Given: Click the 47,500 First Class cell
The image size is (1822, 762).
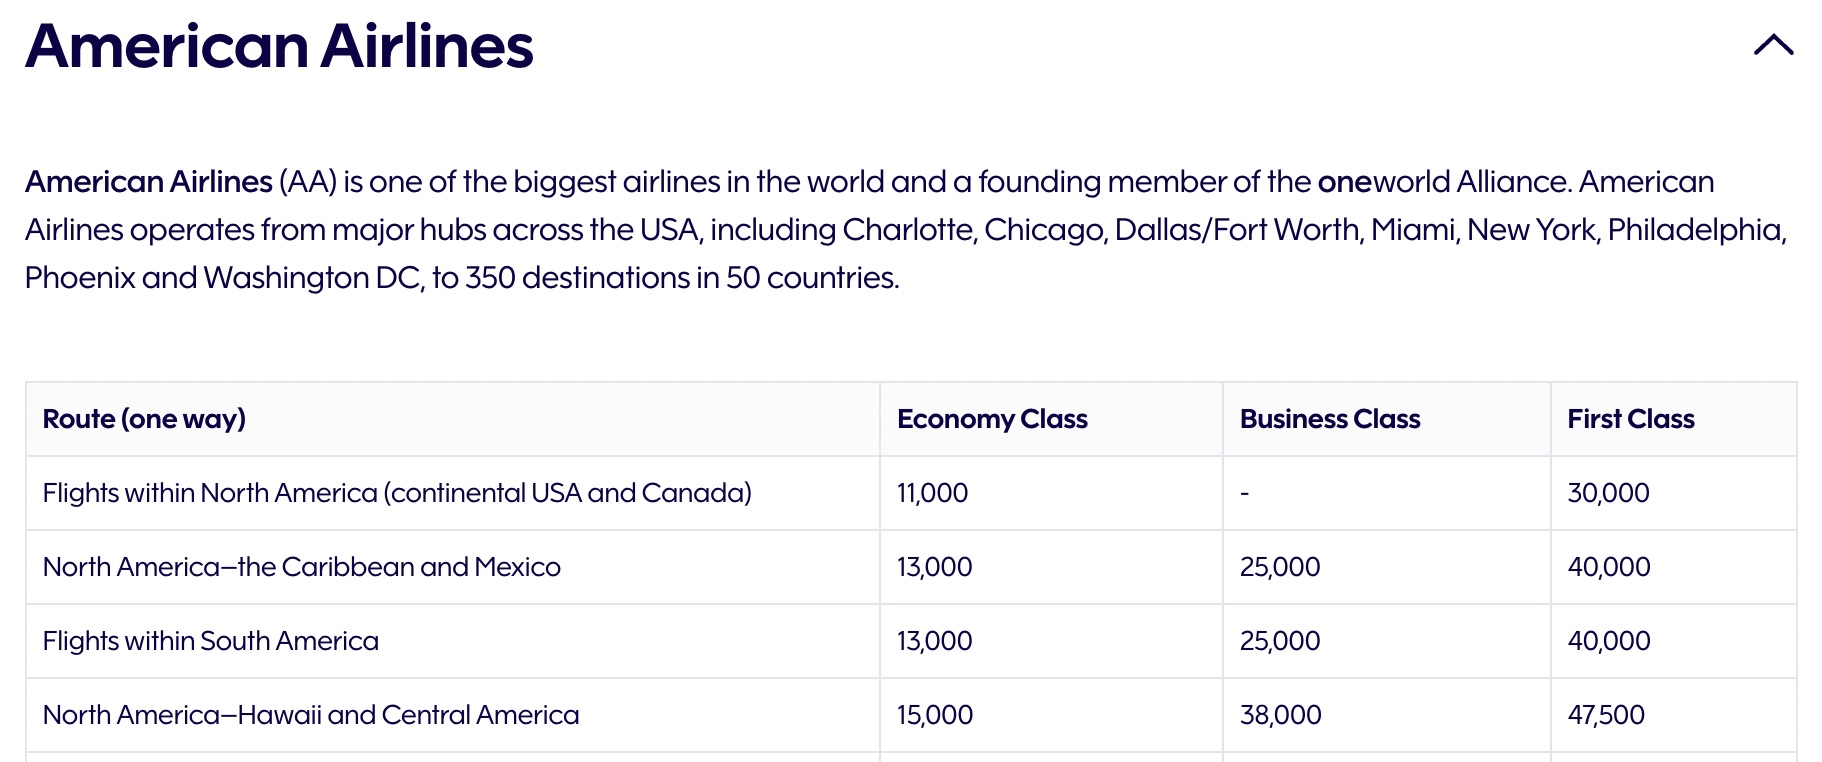Looking at the screenshot, I should pos(1605,714).
